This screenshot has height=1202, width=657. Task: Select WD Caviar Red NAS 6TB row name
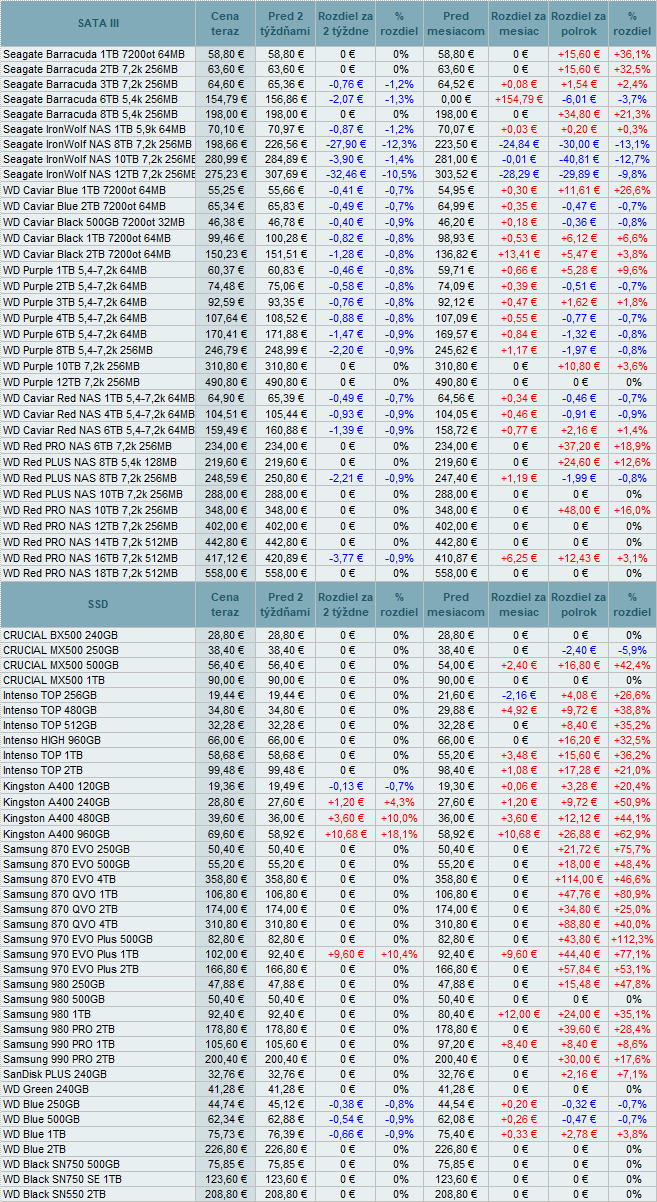click(x=98, y=428)
